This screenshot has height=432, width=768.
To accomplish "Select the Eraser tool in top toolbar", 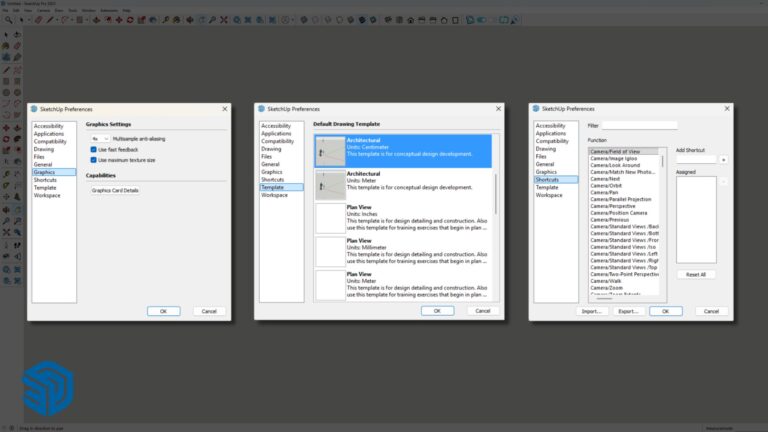I will 38,20.
